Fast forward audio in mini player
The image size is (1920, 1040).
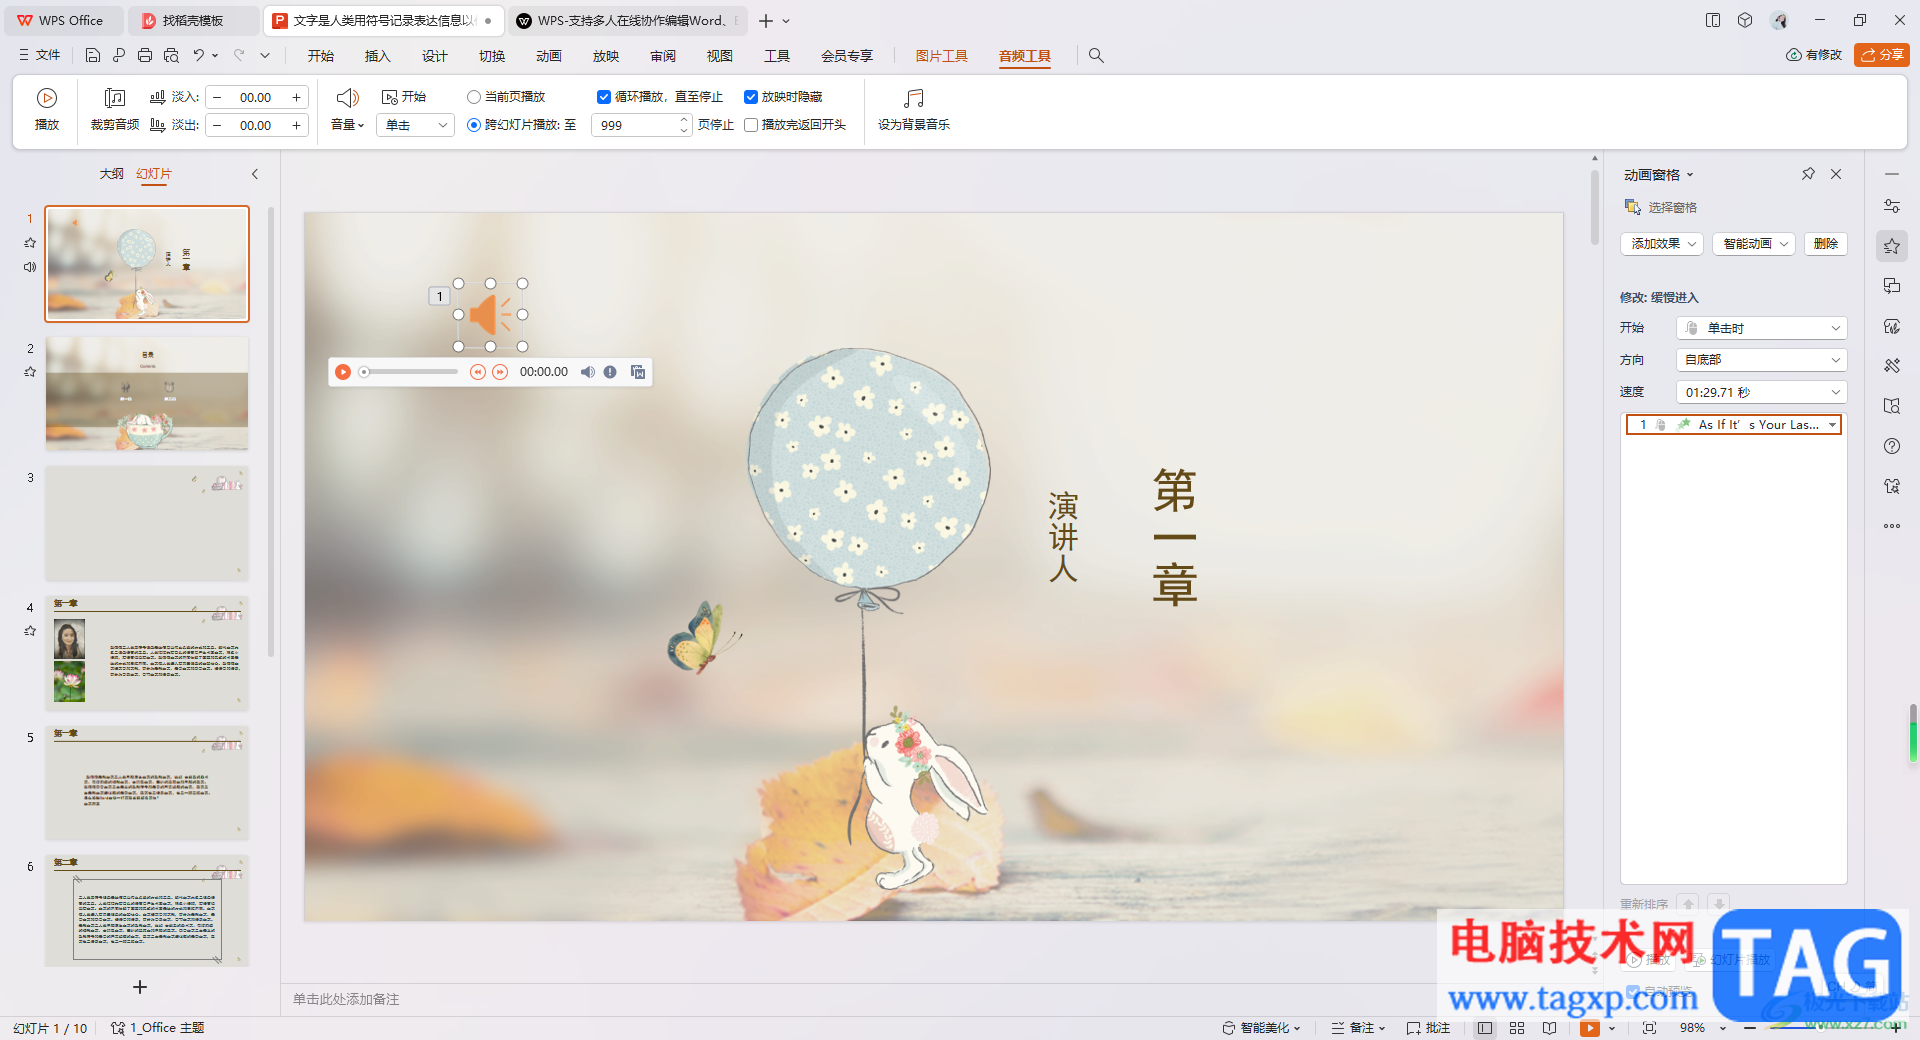[500, 372]
